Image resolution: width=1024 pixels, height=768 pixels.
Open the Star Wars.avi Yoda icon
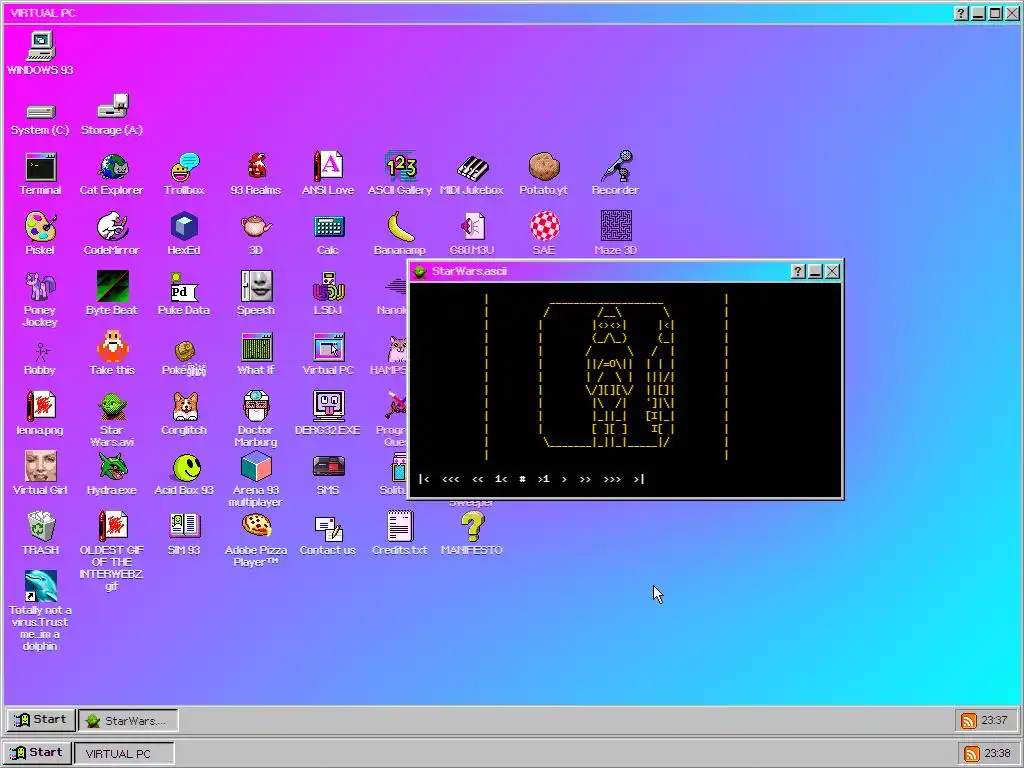(x=112, y=407)
